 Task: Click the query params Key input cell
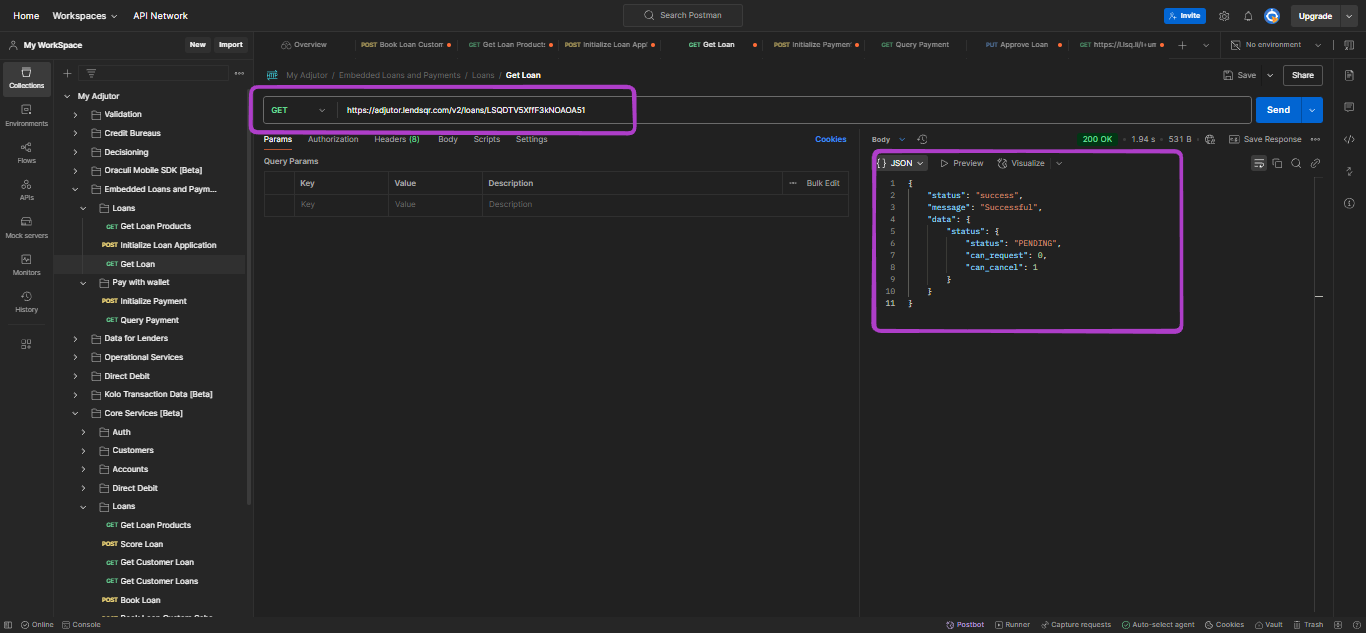click(341, 204)
